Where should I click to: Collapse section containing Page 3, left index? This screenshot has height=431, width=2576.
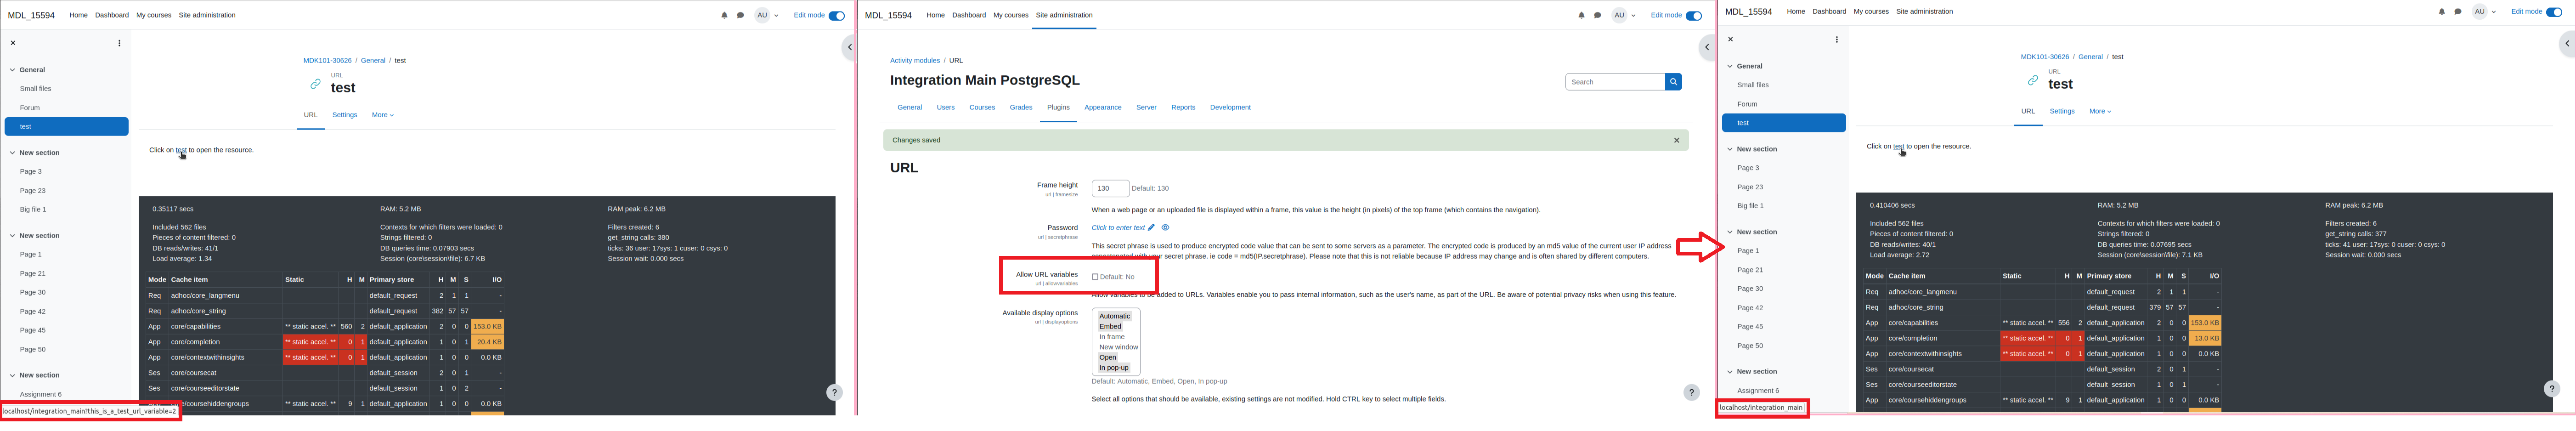[13, 153]
